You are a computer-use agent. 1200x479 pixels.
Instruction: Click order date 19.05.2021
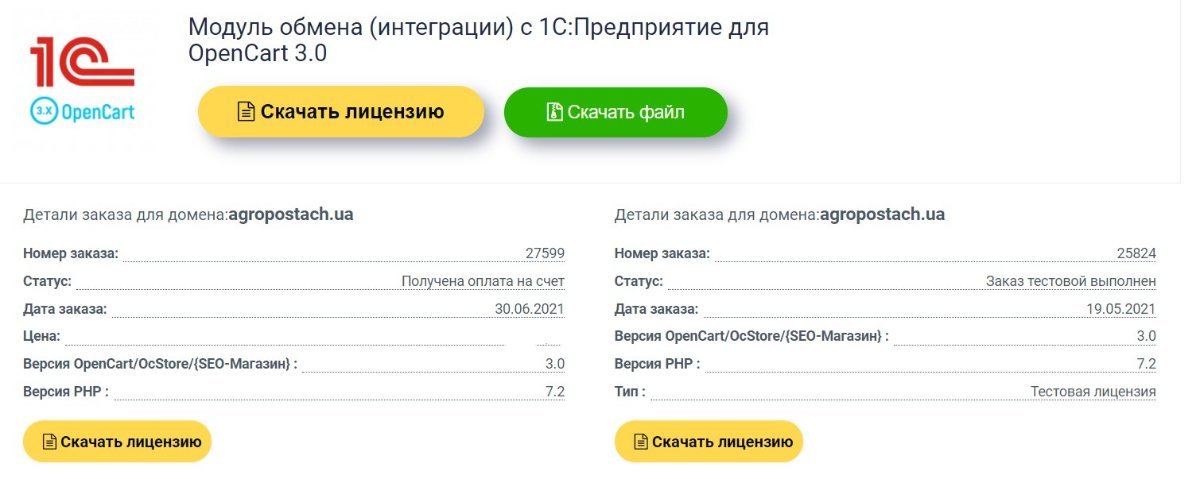1121,308
